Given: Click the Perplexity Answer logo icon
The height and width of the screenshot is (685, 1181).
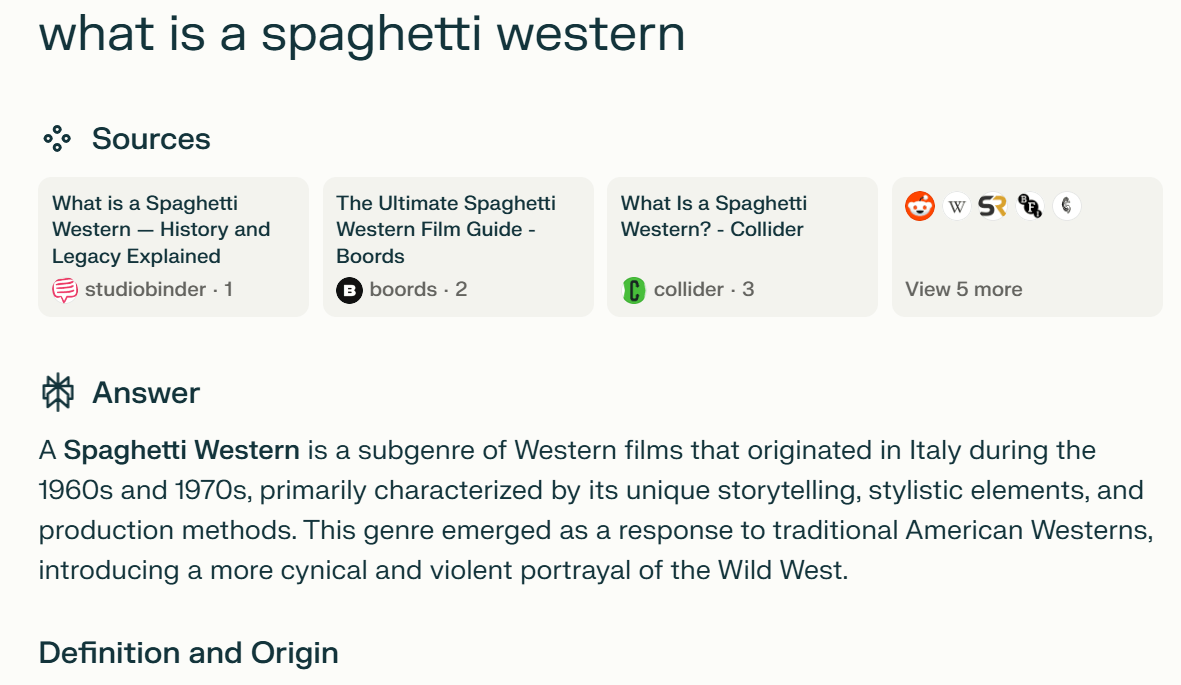Looking at the screenshot, I should pyautogui.click(x=58, y=393).
